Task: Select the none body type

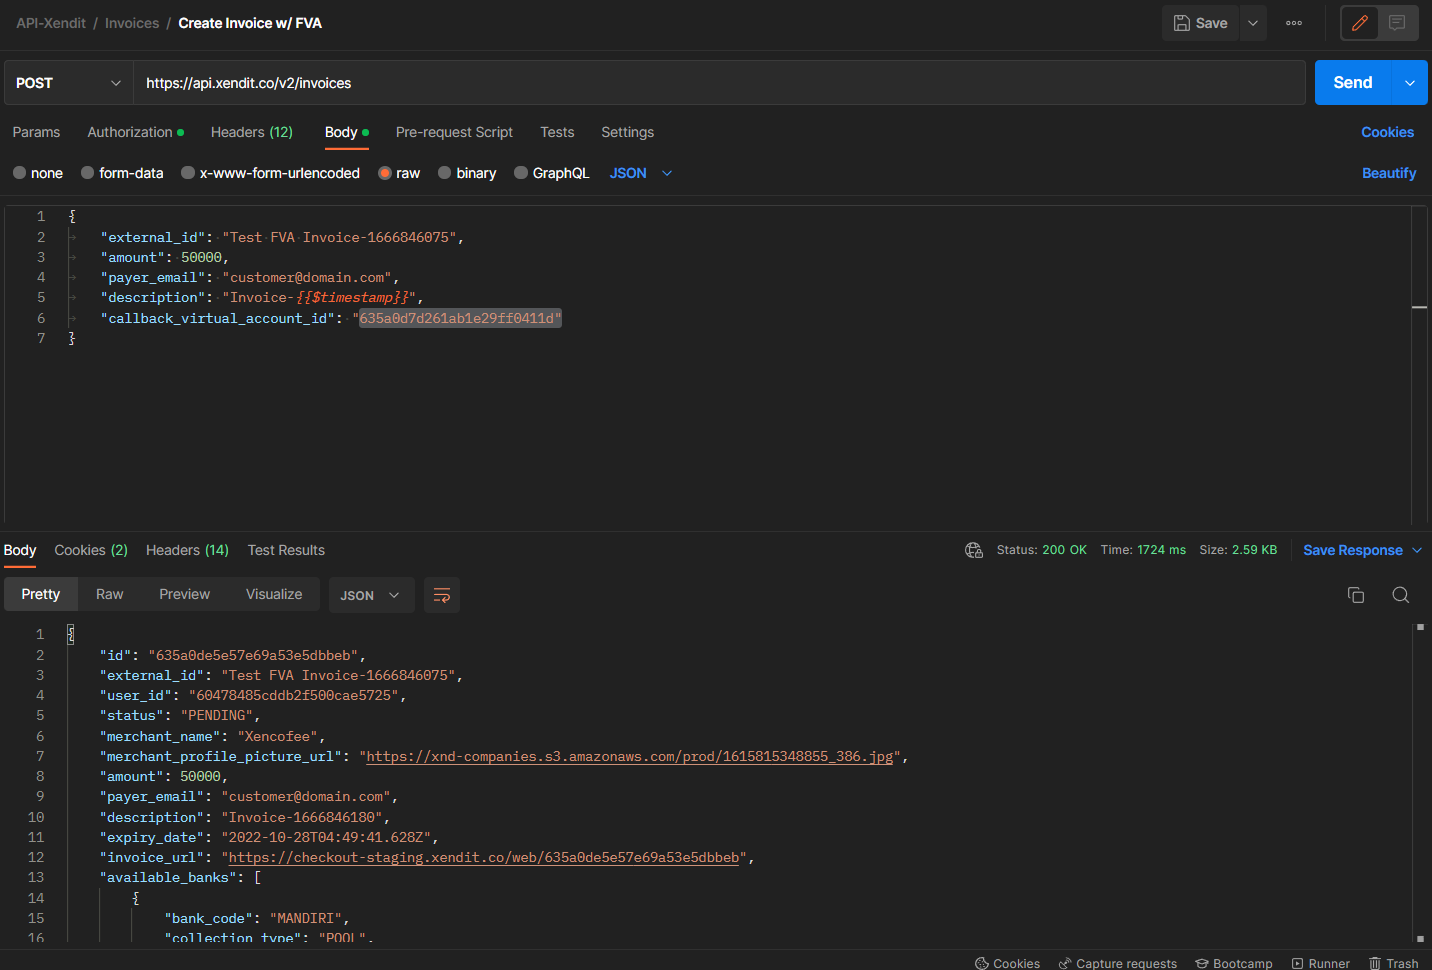Action: (x=38, y=173)
